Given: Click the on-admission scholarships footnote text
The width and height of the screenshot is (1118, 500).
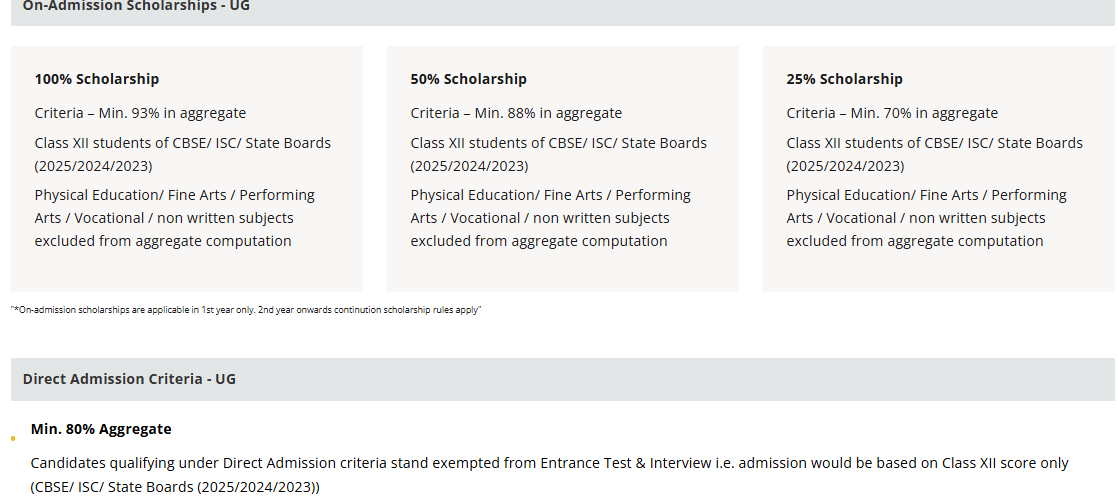Looking at the screenshot, I should 246,310.
